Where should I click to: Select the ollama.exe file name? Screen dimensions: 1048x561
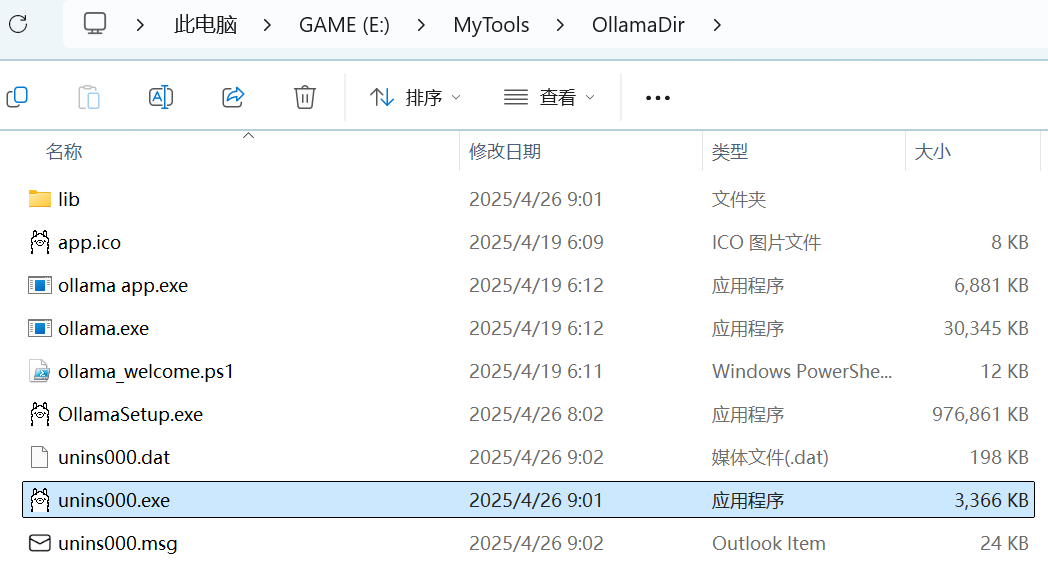[x=104, y=328]
